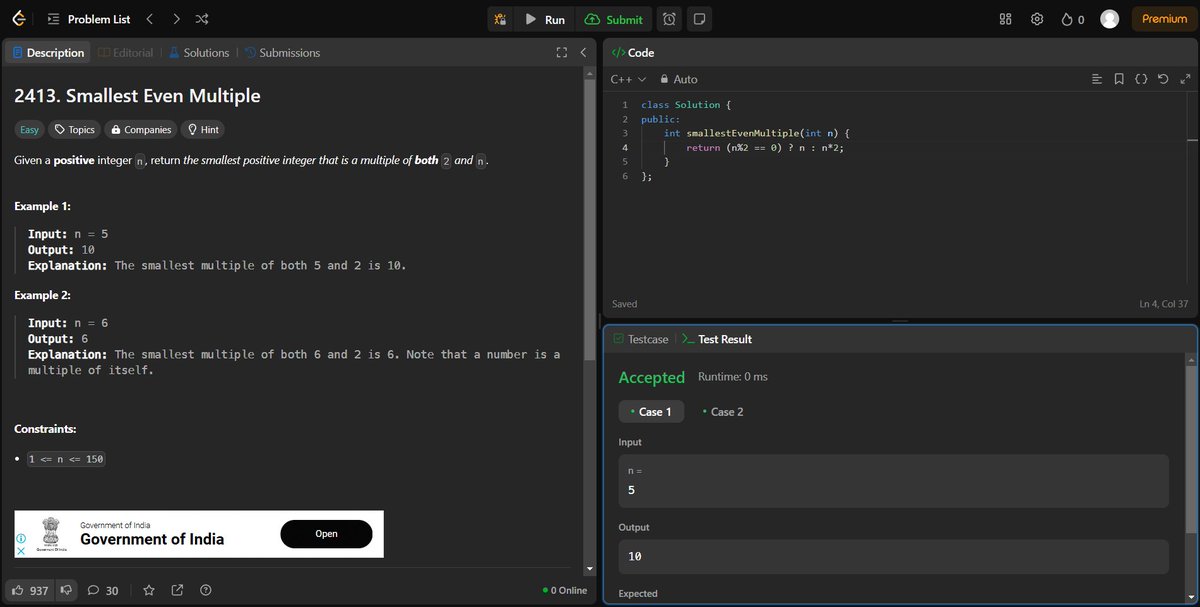Star the problem as favorite
This screenshot has height=607, width=1200.
point(148,590)
